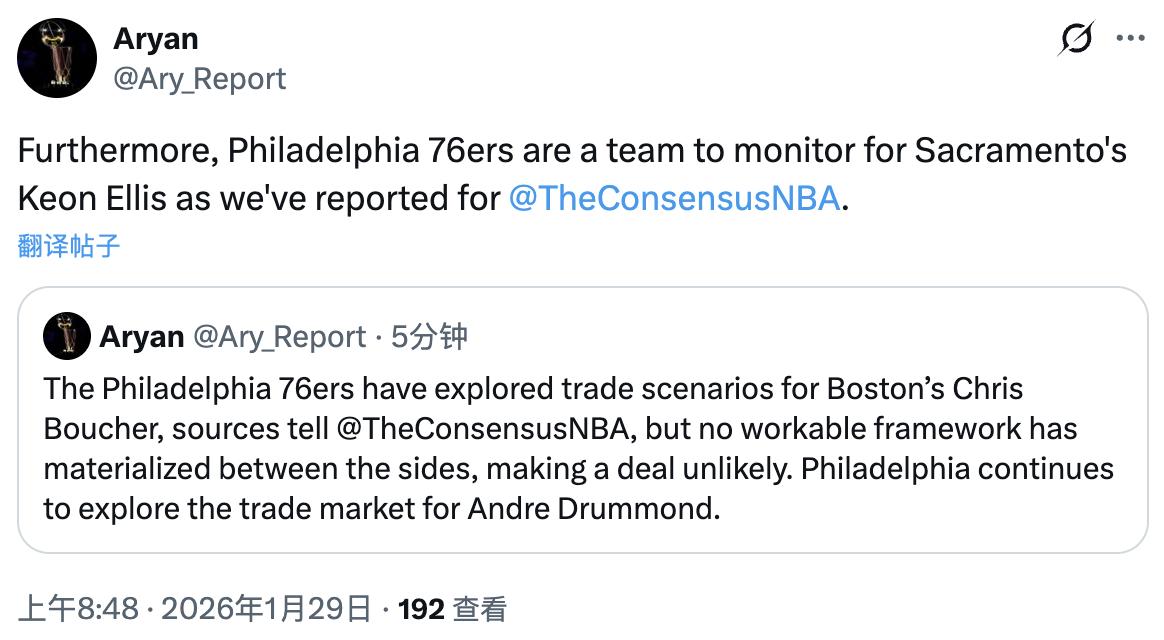Click the 查看 views label
Screen dimensions: 1164x640
[x=480, y=608]
